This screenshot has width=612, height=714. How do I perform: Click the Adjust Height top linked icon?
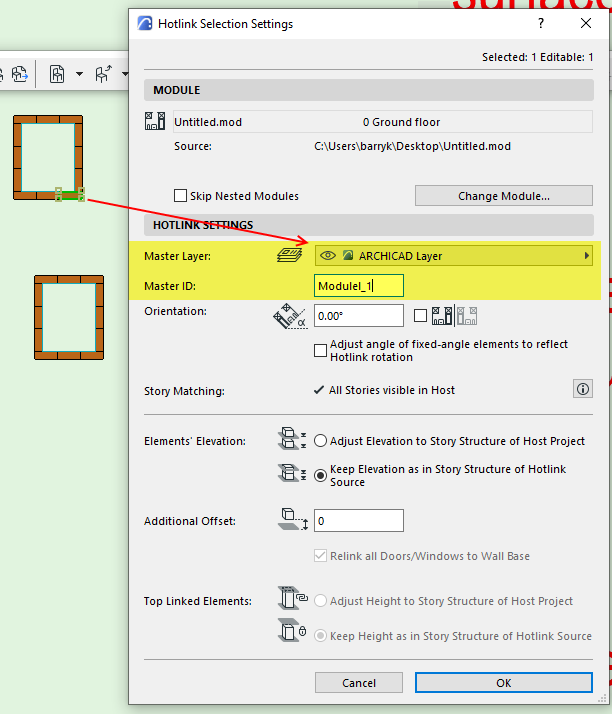click(x=293, y=598)
